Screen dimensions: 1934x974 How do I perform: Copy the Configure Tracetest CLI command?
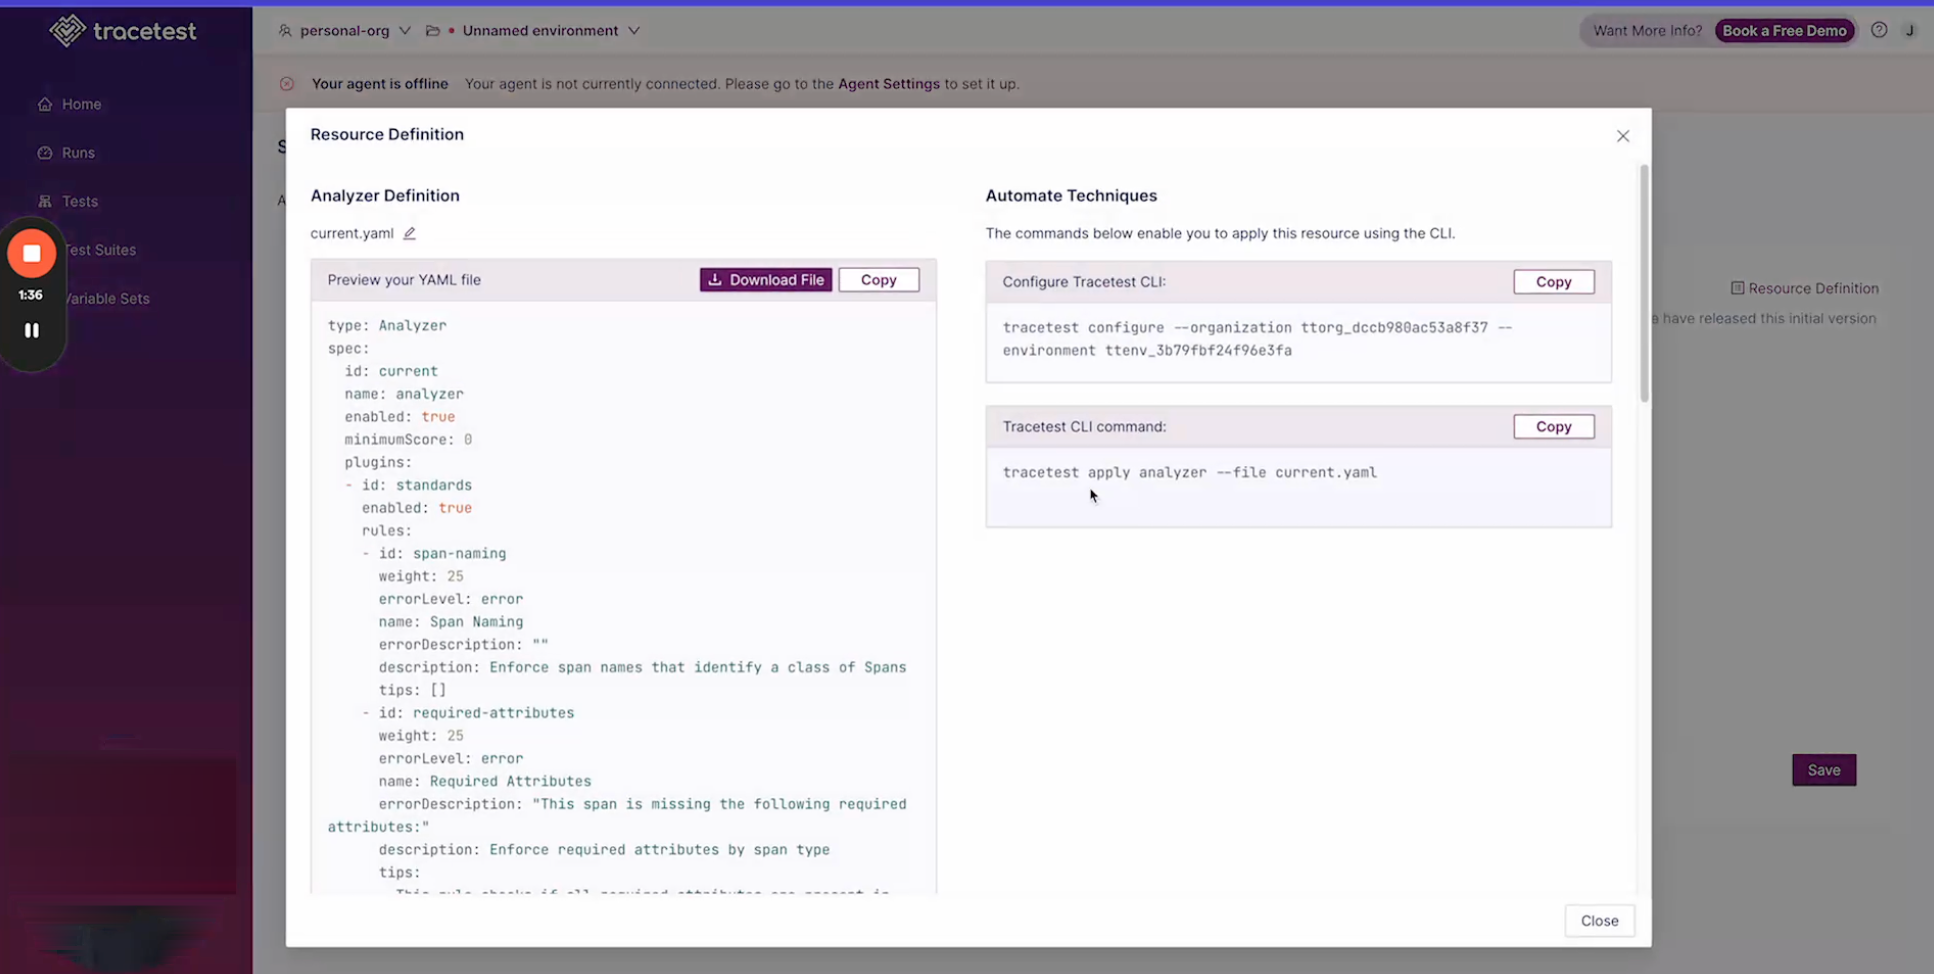coord(1553,282)
